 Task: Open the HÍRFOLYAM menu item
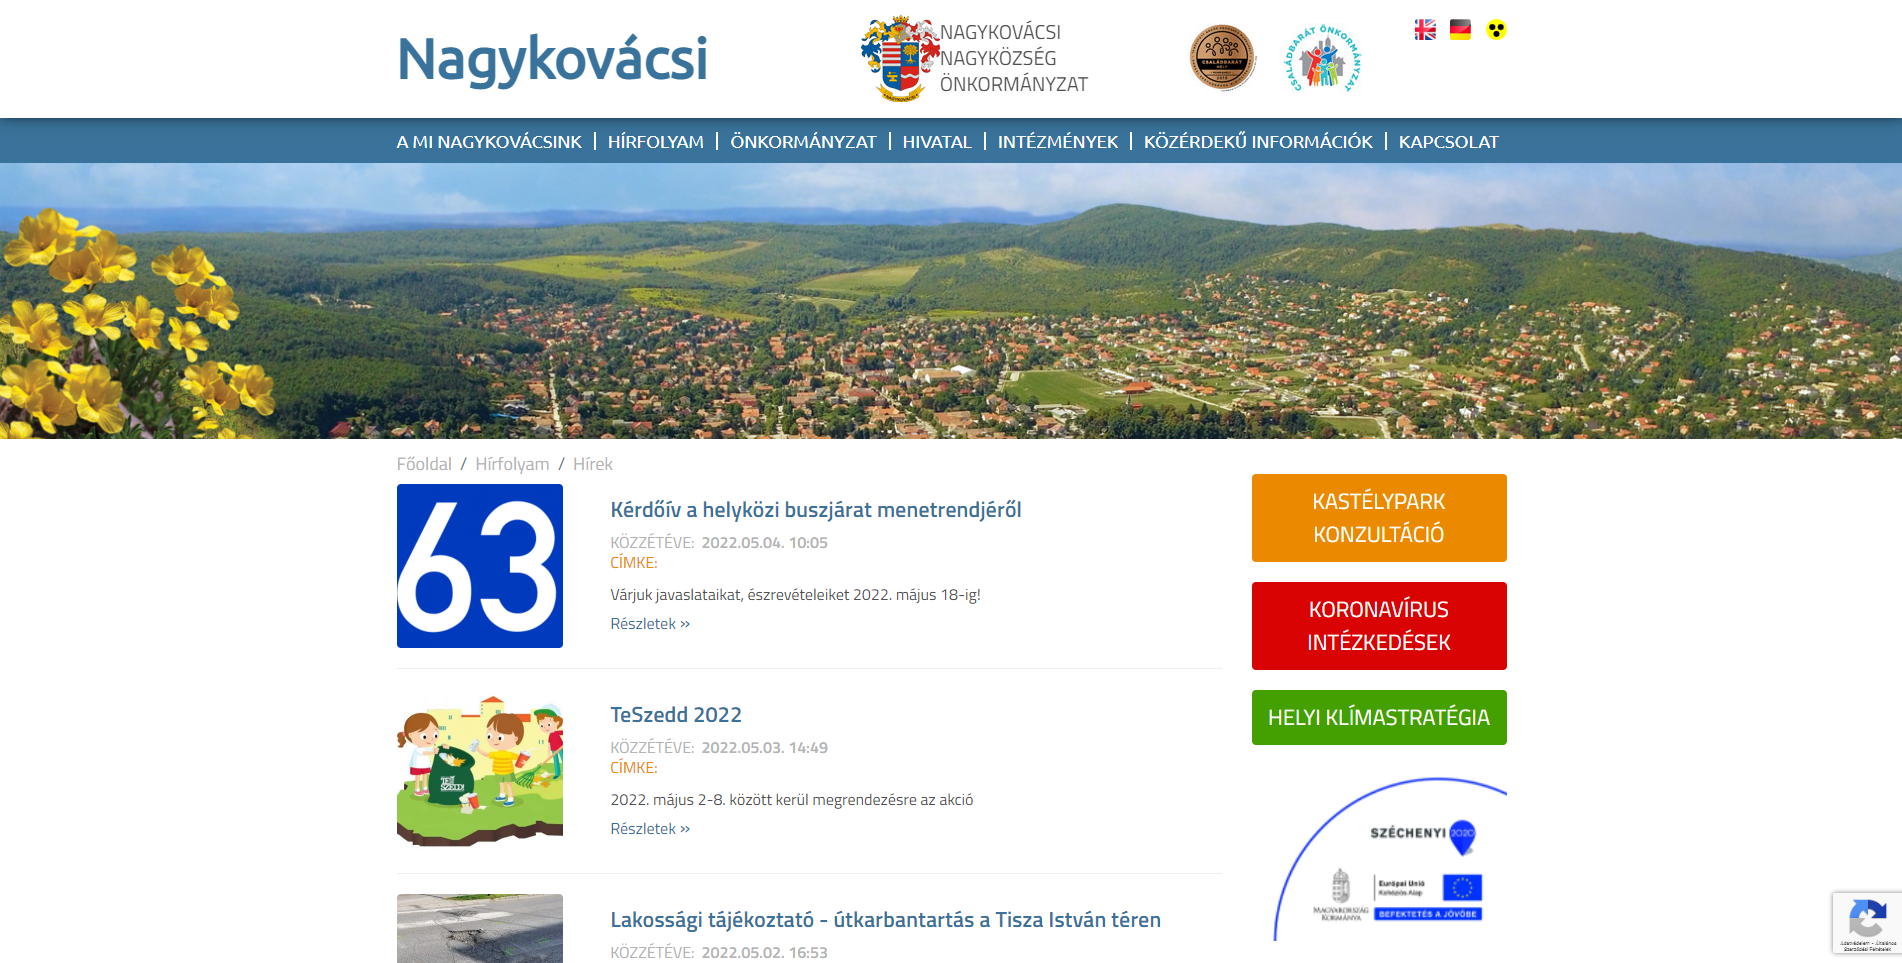(655, 142)
